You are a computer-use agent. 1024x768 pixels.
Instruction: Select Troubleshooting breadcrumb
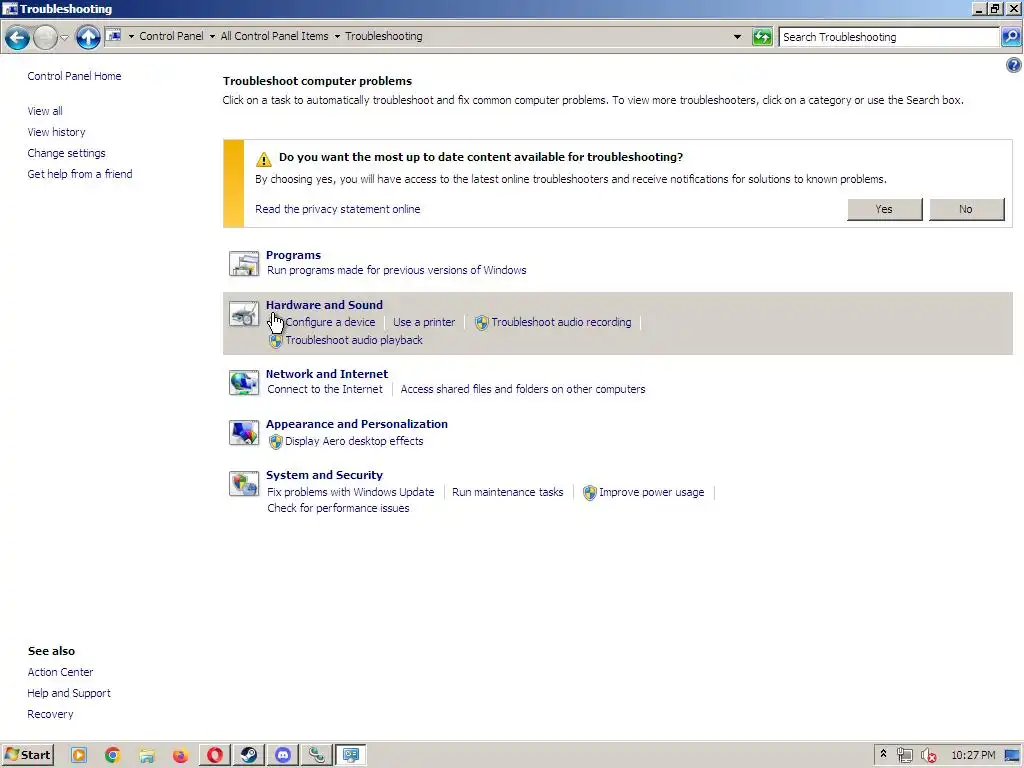(383, 37)
